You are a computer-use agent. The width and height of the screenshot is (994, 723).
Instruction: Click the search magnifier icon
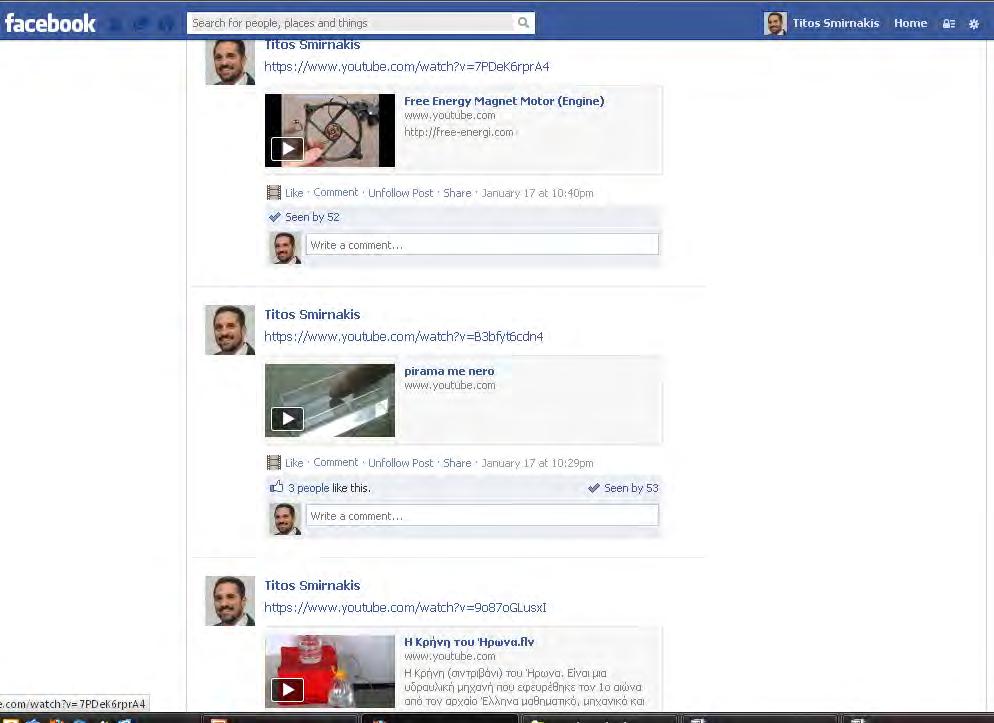tap(523, 23)
